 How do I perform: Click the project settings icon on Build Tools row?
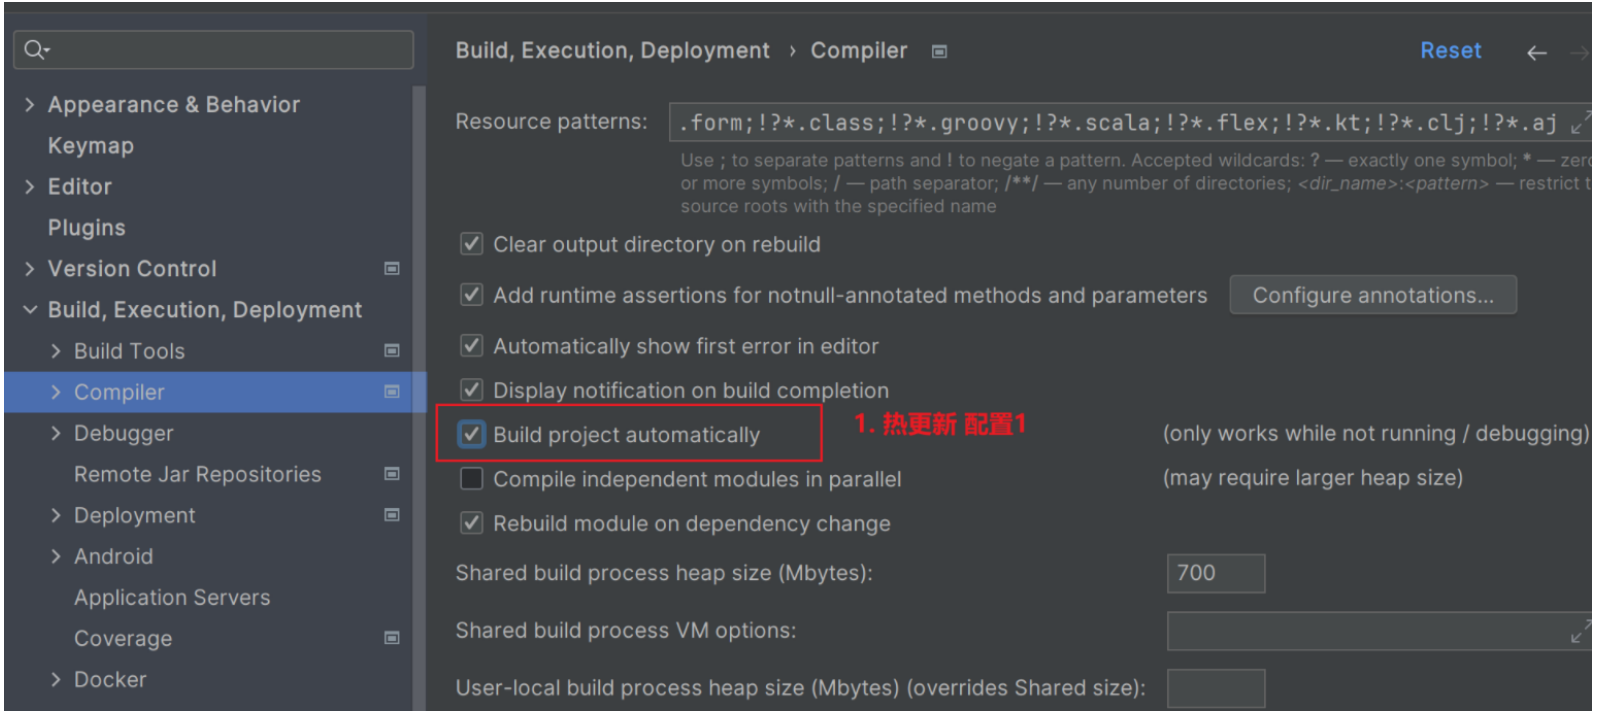(392, 350)
